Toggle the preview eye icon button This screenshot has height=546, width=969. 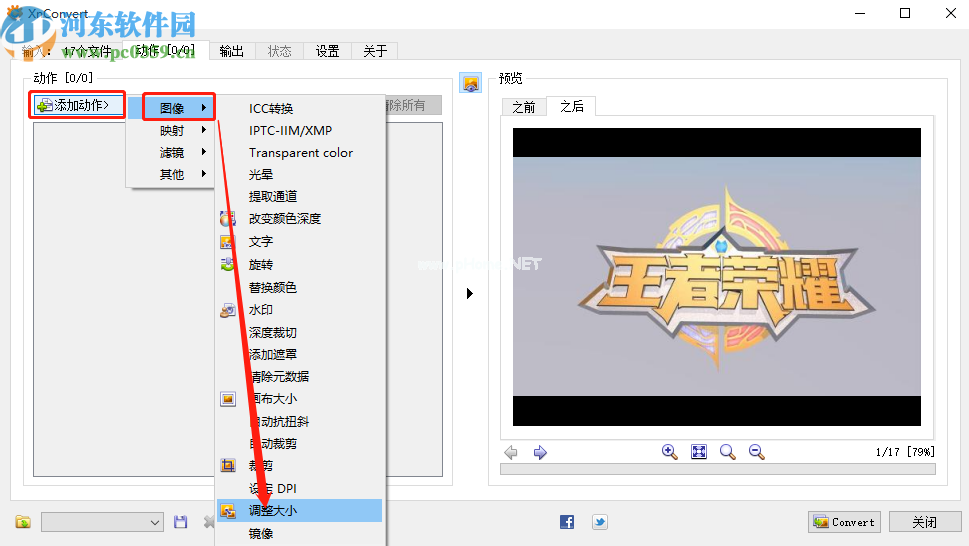coord(470,83)
